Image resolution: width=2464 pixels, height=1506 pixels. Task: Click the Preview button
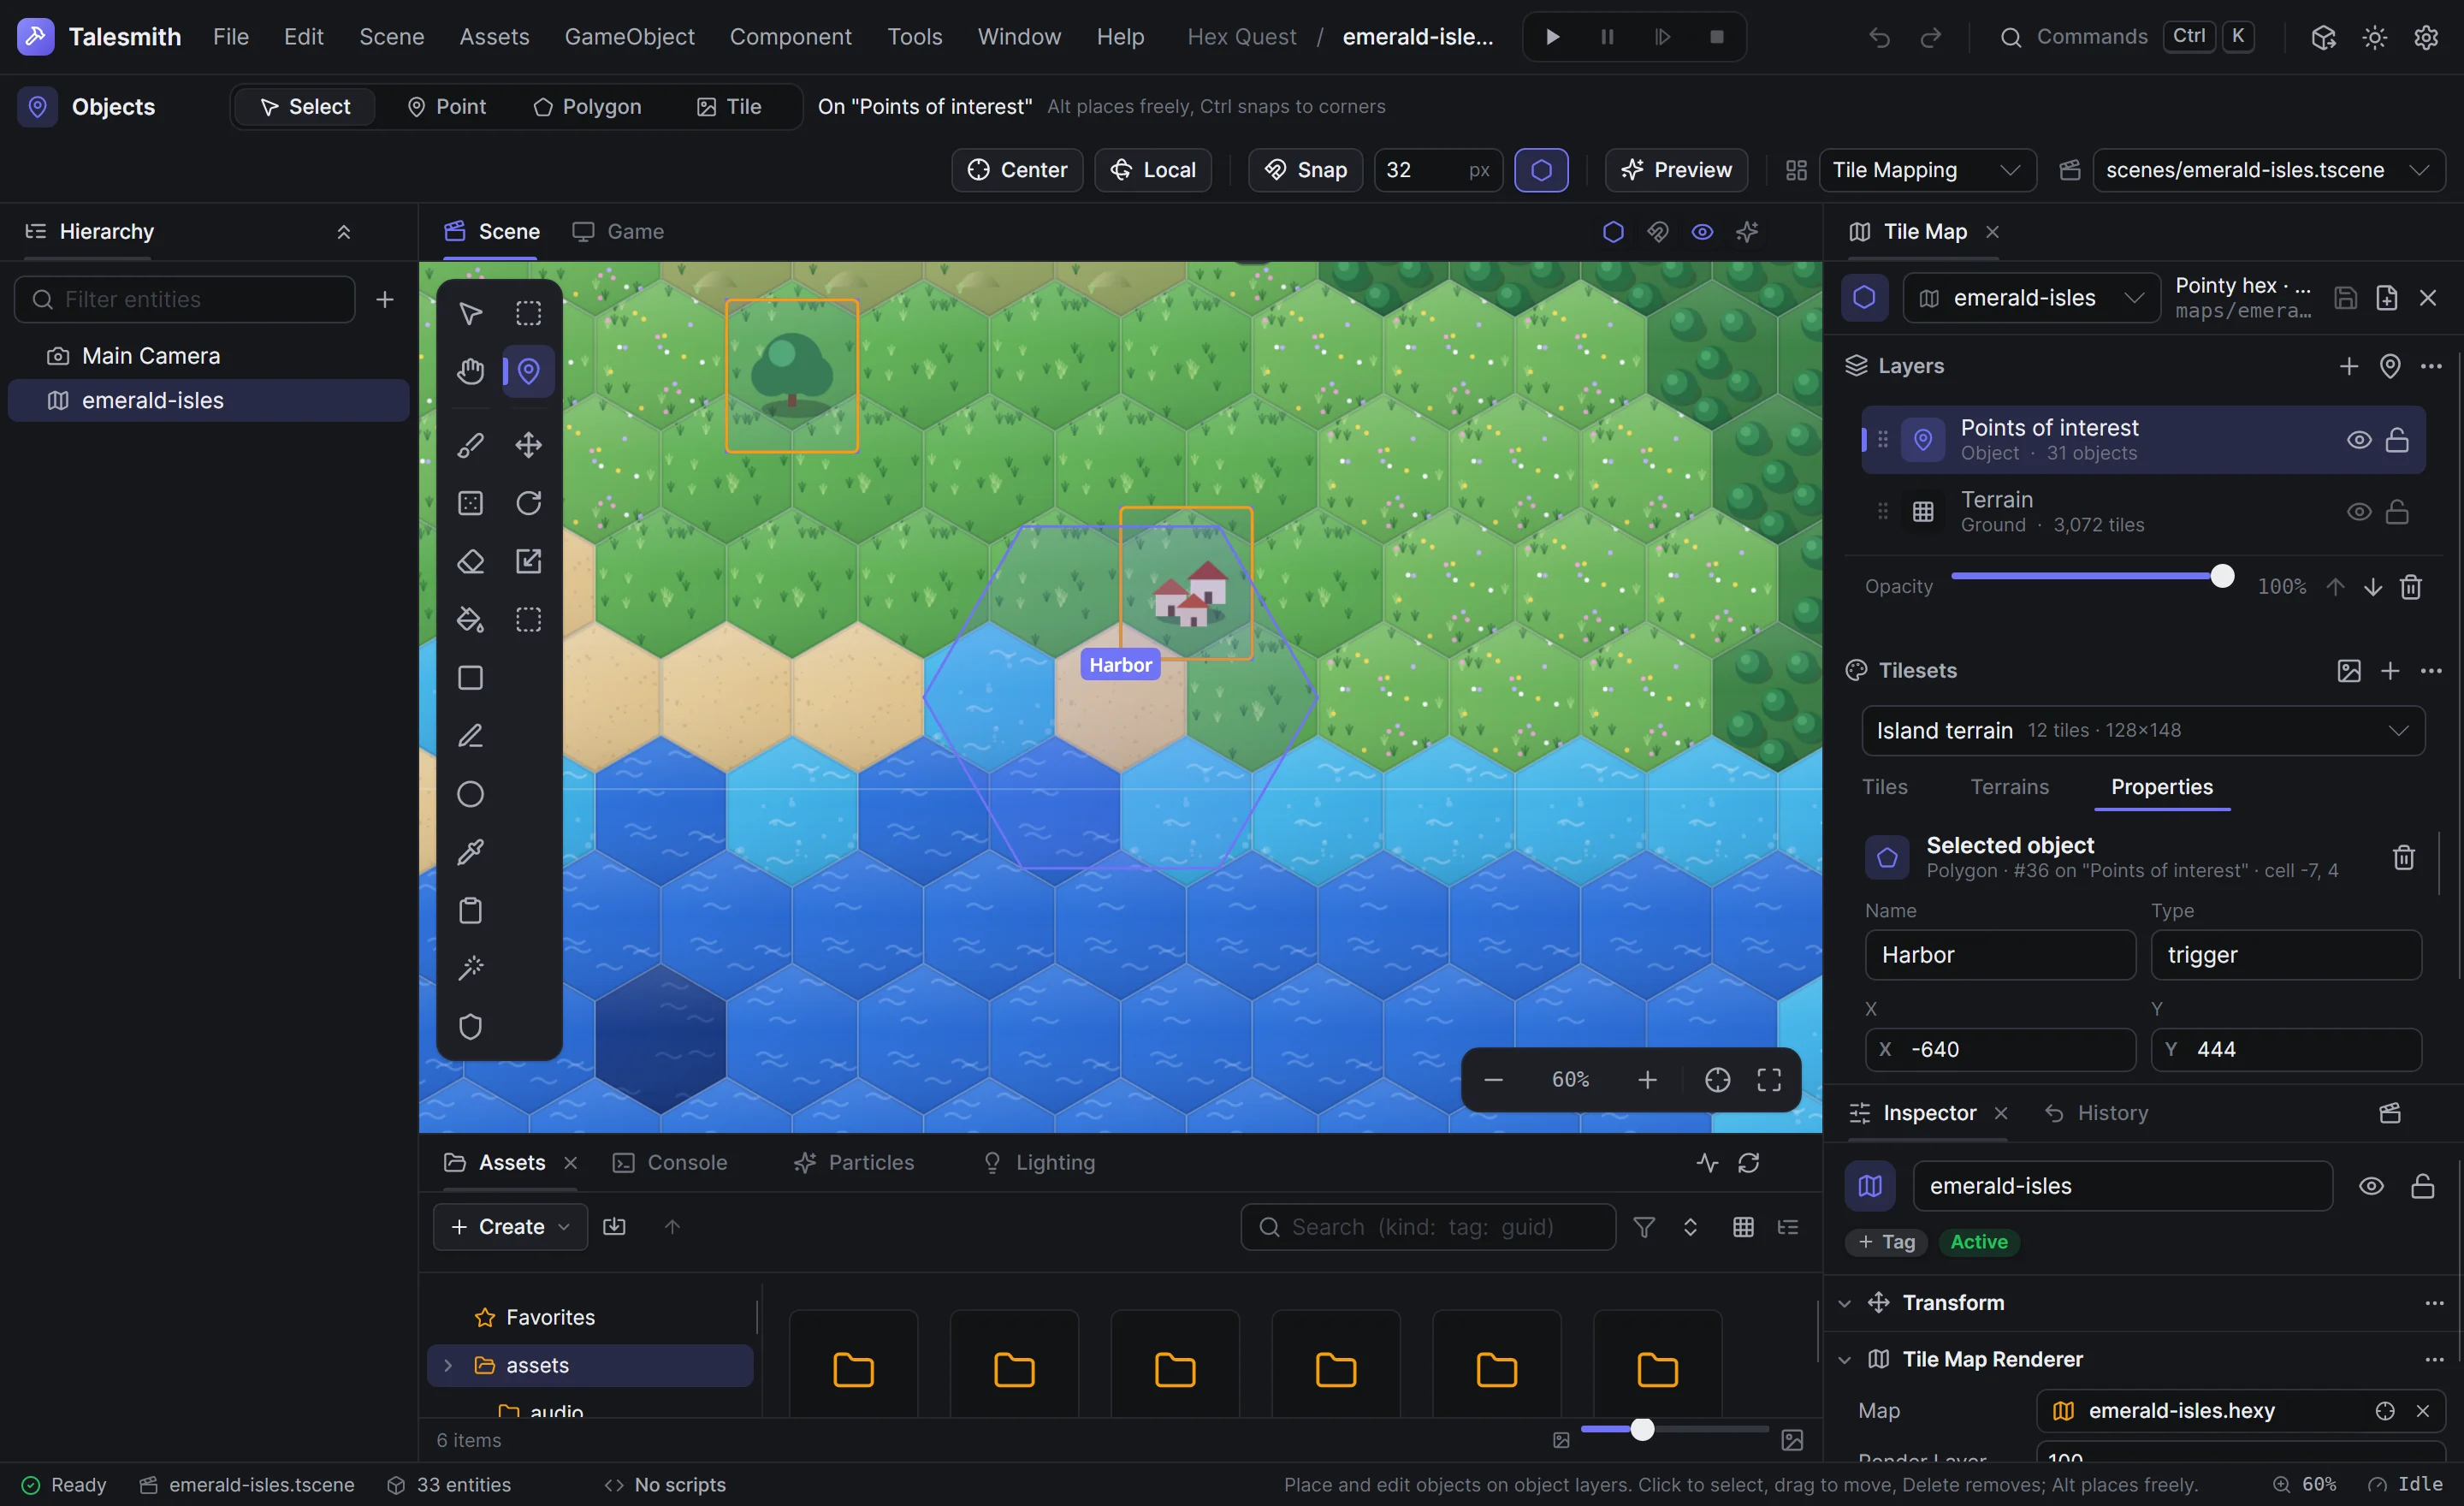(x=1676, y=170)
